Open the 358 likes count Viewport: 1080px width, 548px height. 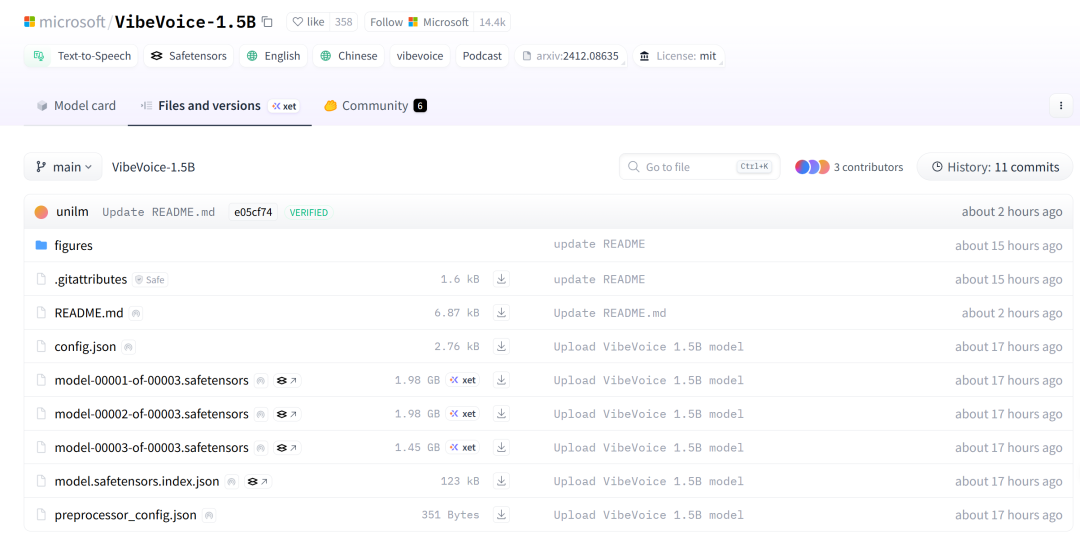(343, 22)
